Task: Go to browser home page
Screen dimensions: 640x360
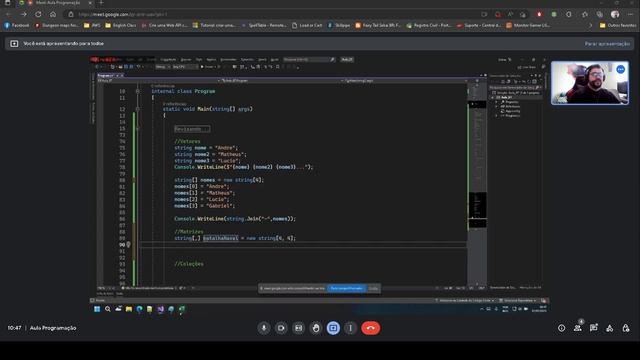Action: click(x=53, y=14)
